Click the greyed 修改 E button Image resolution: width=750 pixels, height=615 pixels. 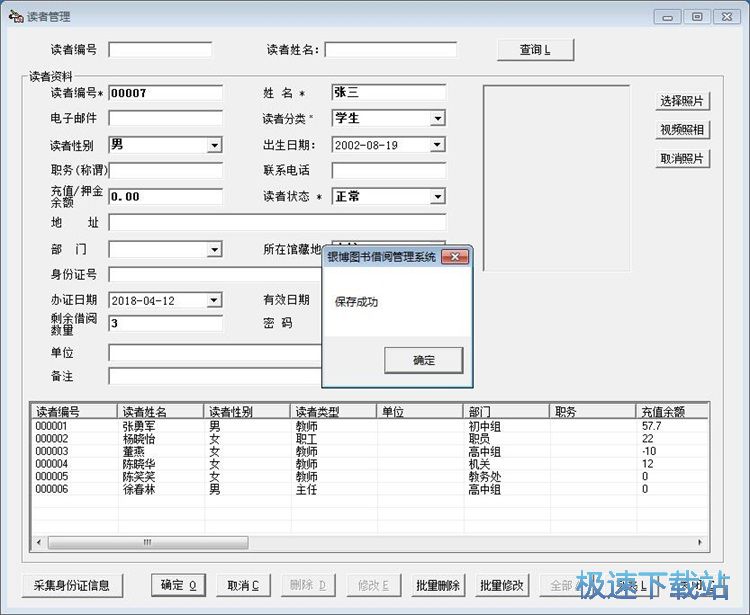[x=373, y=585]
